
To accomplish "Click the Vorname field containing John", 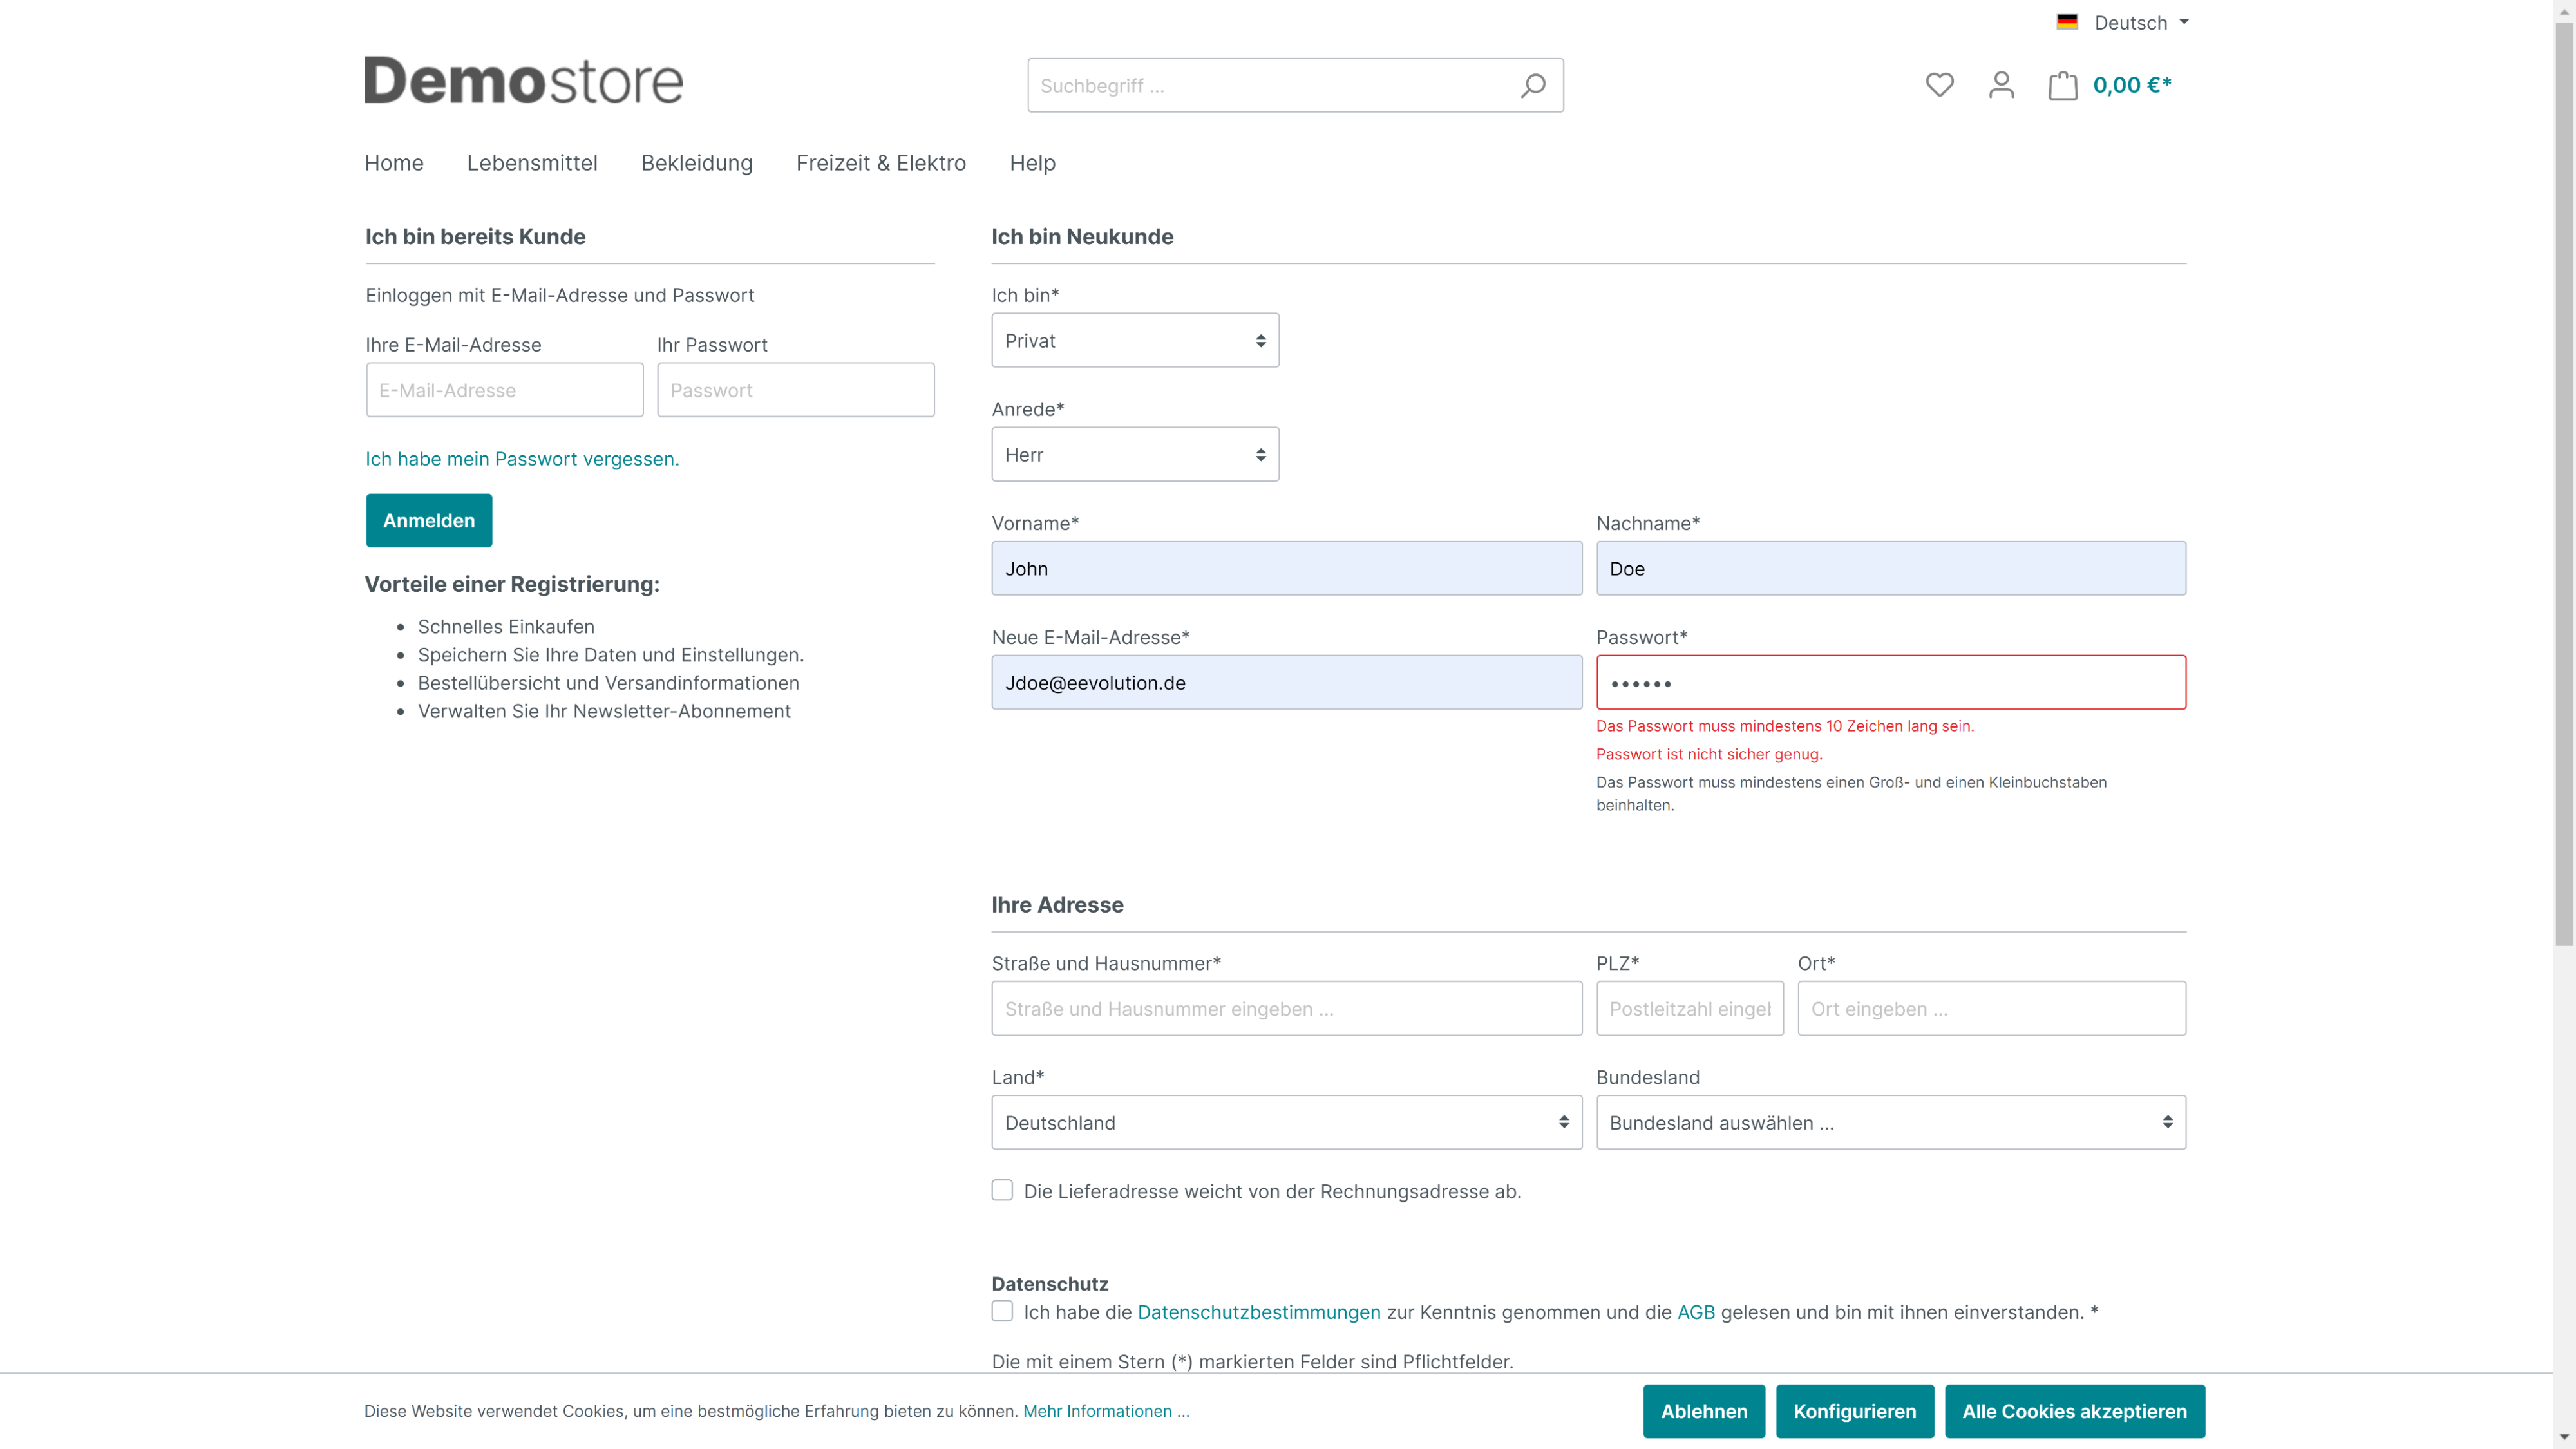I will click(x=1287, y=568).
